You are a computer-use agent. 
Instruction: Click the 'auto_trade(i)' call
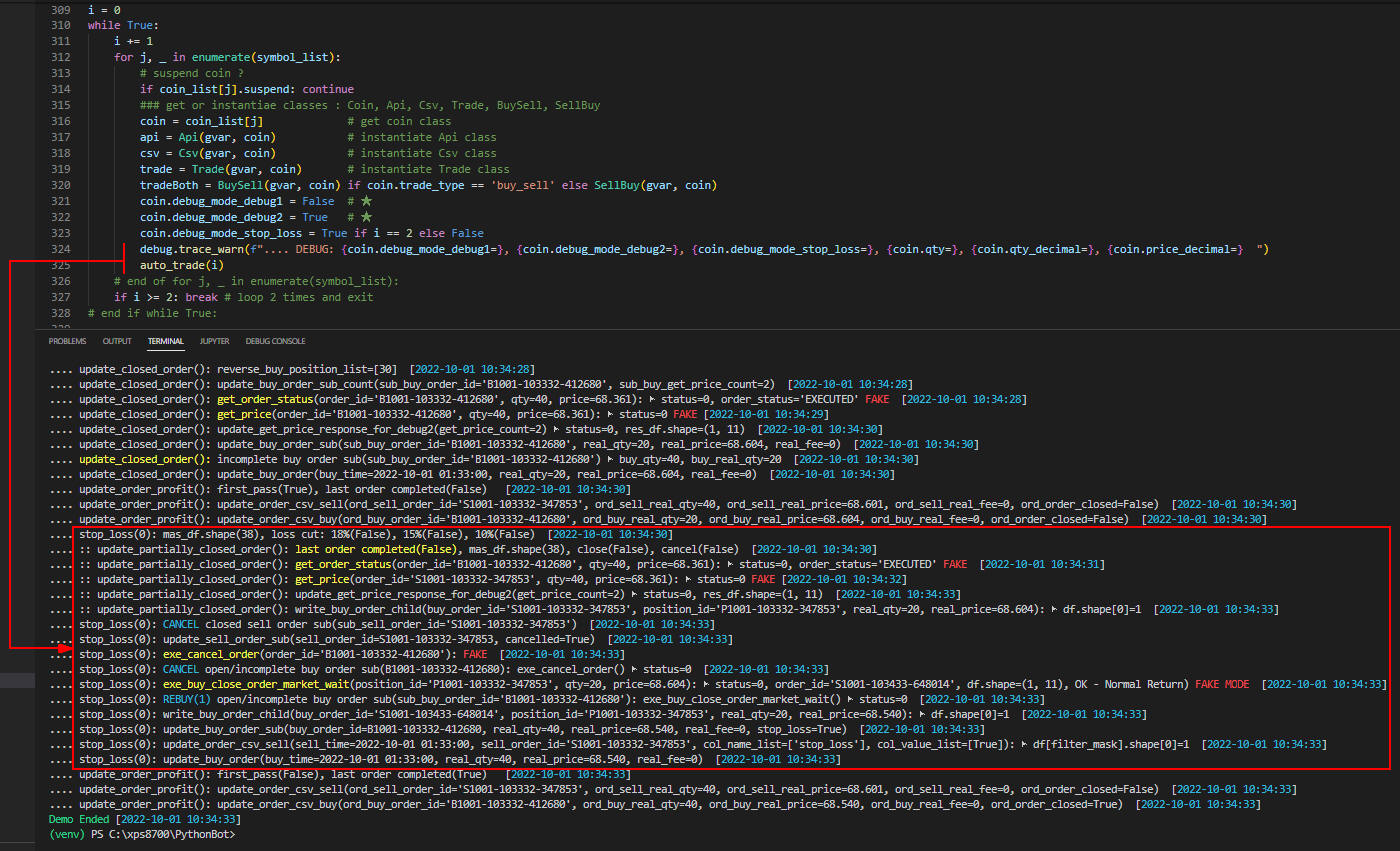pyautogui.click(x=182, y=265)
